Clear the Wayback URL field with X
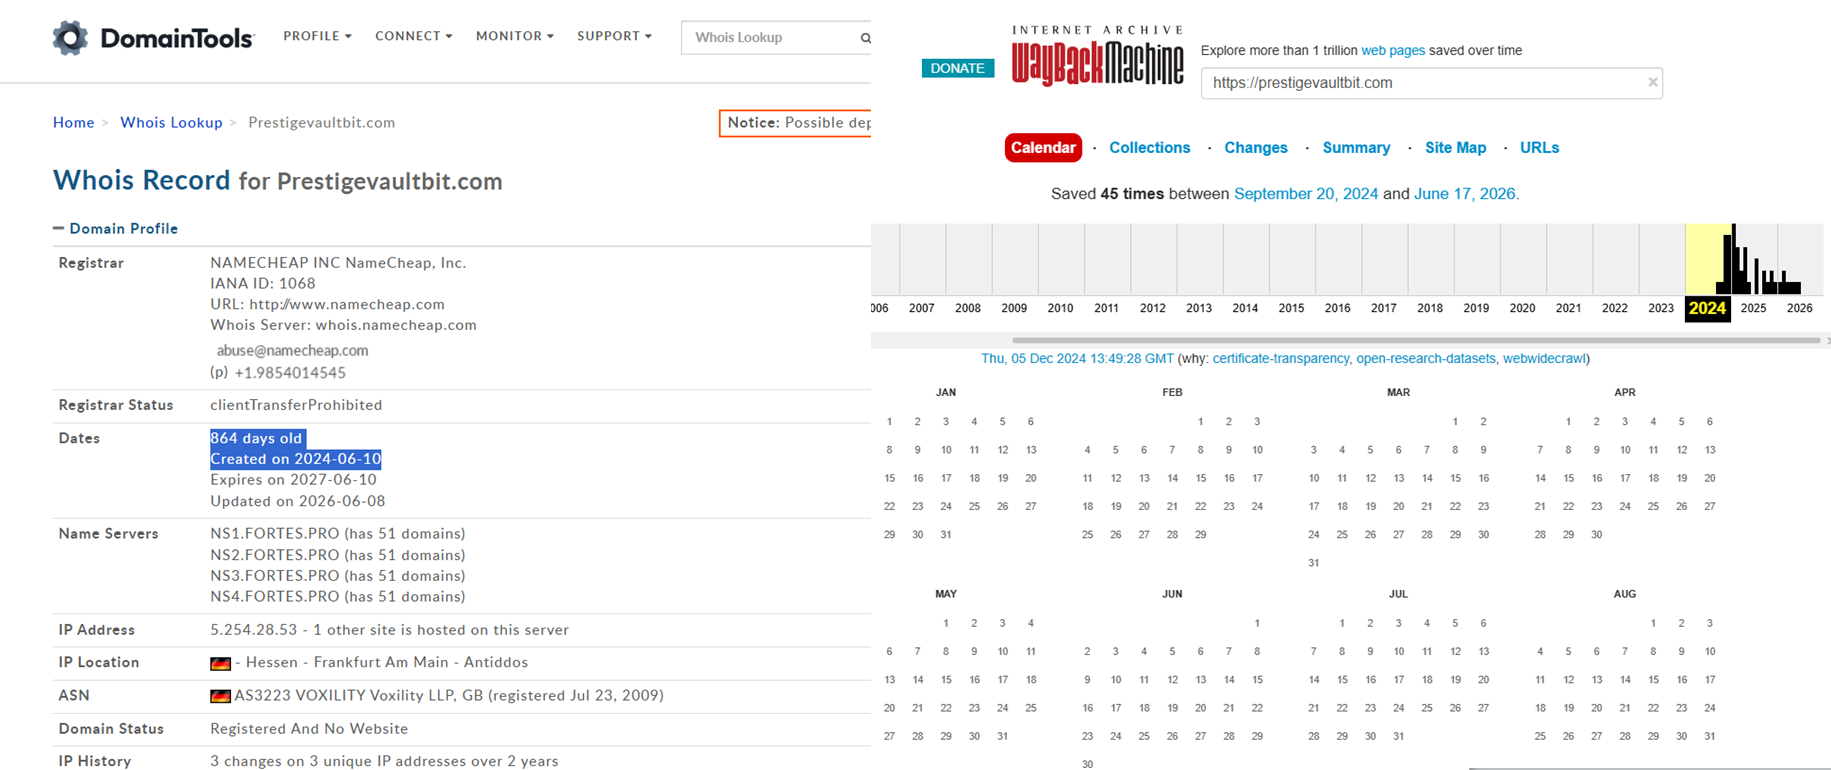The width and height of the screenshot is (1831, 770). click(1653, 82)
